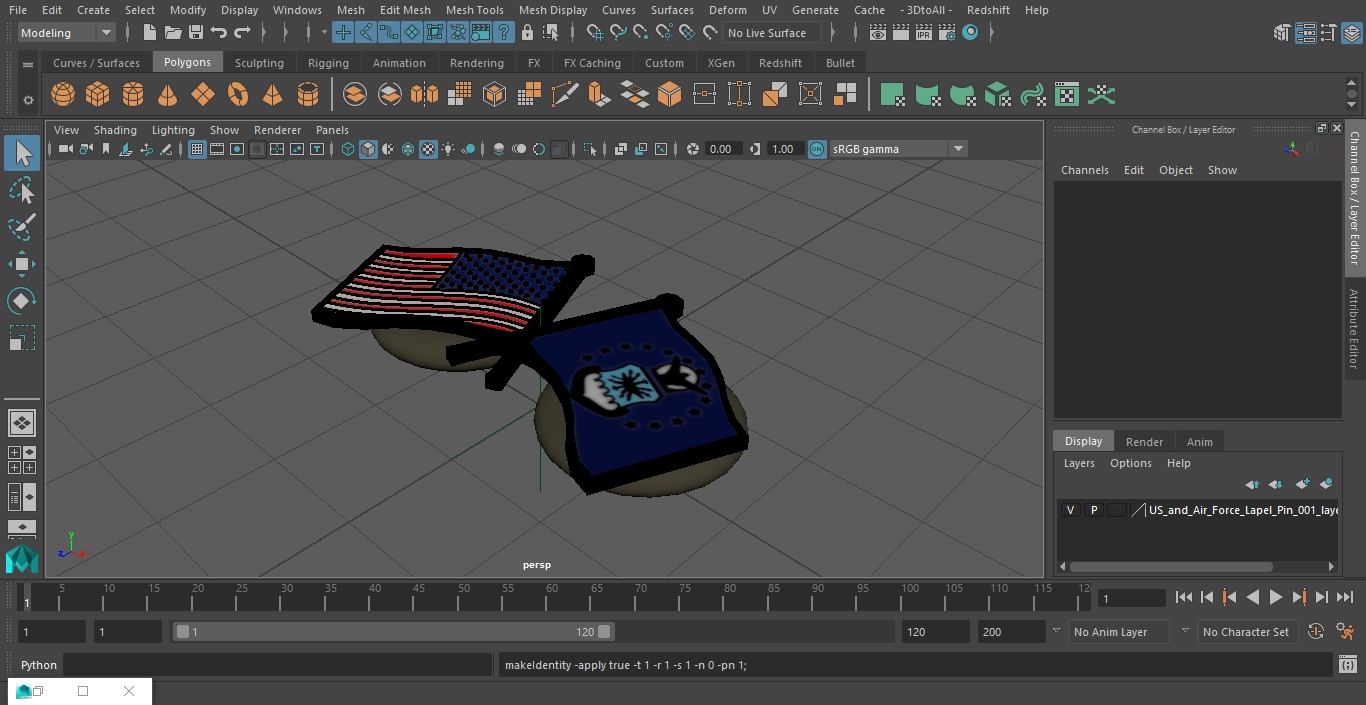Select the arrow Select tool
The width and height of the screenshot is (1366, 705).
point(22,153)
